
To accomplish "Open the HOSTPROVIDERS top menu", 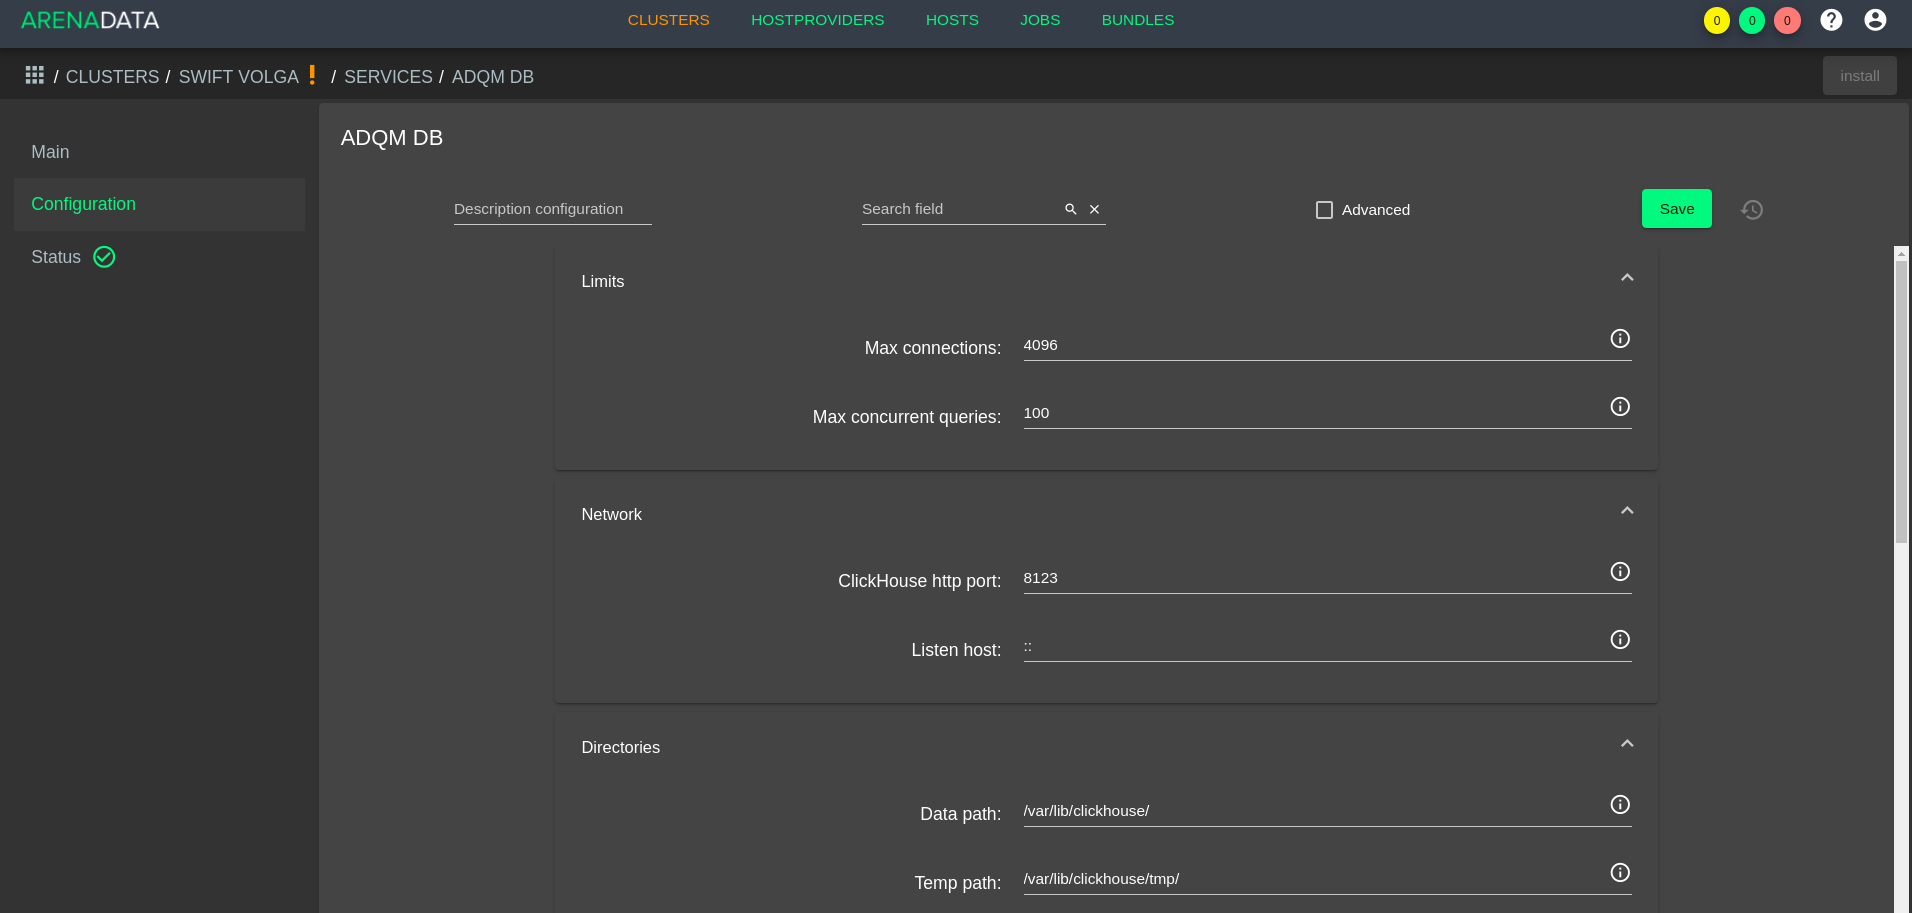I will [818, 20].
